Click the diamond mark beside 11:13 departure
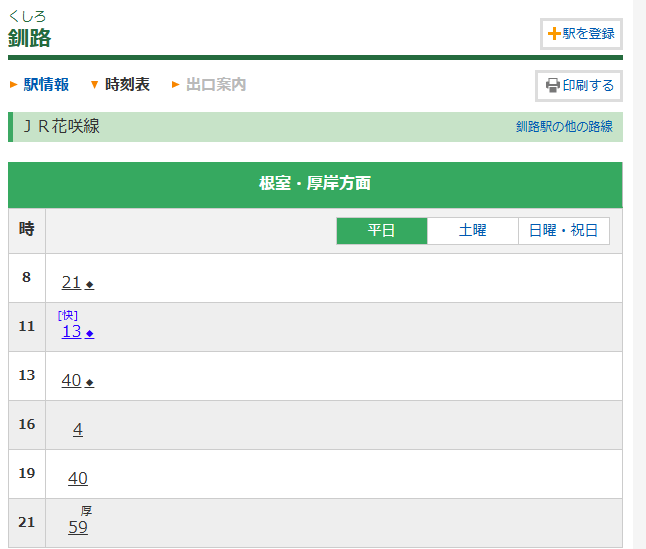The height and width of the screenshot is (549, 646). point(89,334)
